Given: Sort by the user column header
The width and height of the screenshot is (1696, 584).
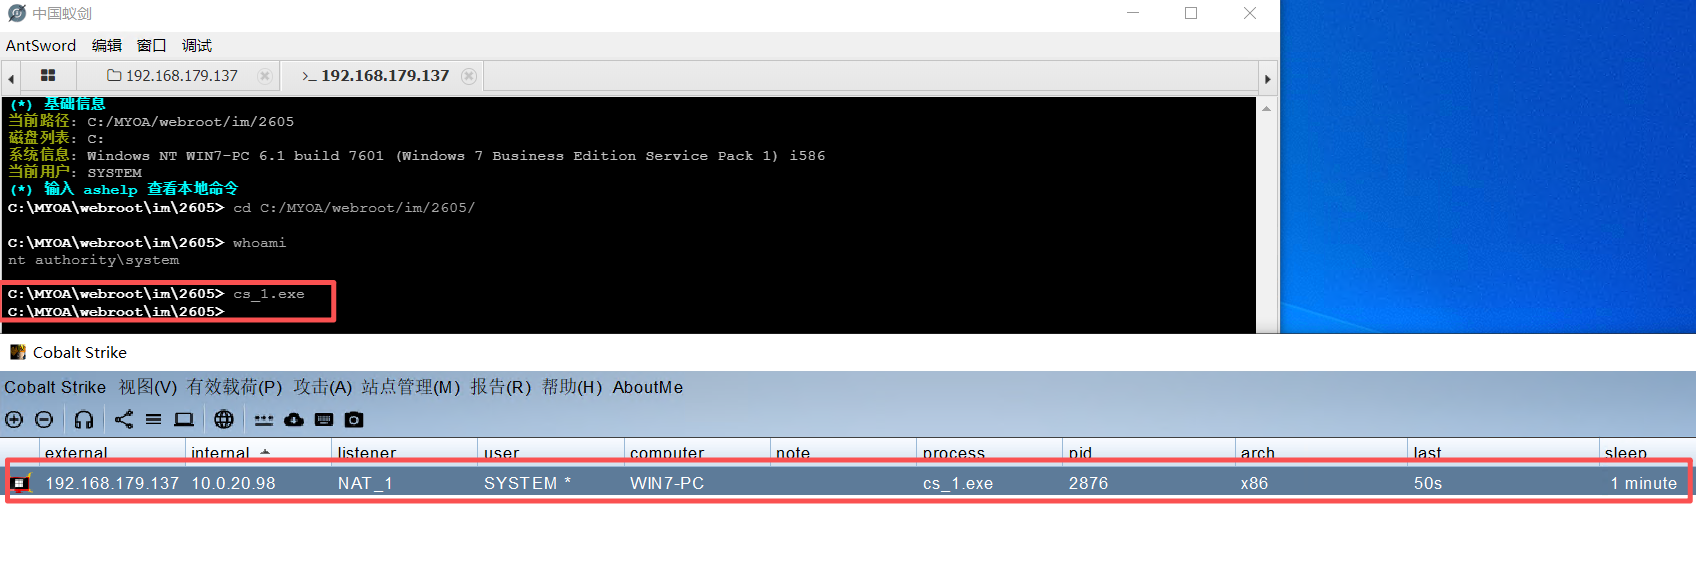Looking at the screenshot, I should pyautogui.click(x=551, y=451).
